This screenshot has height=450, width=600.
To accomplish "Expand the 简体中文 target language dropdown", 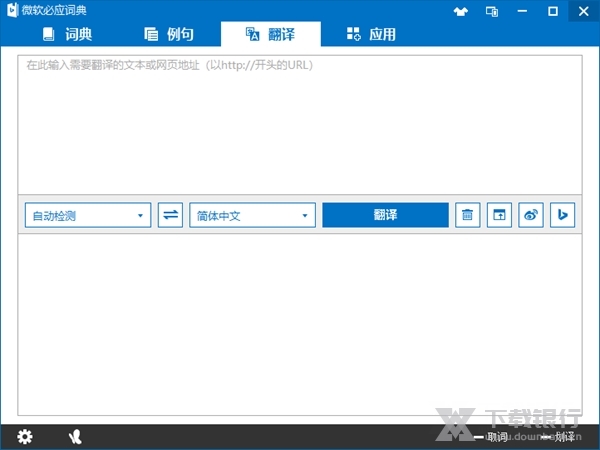I will pyautogui.click(x=252, y=215).
